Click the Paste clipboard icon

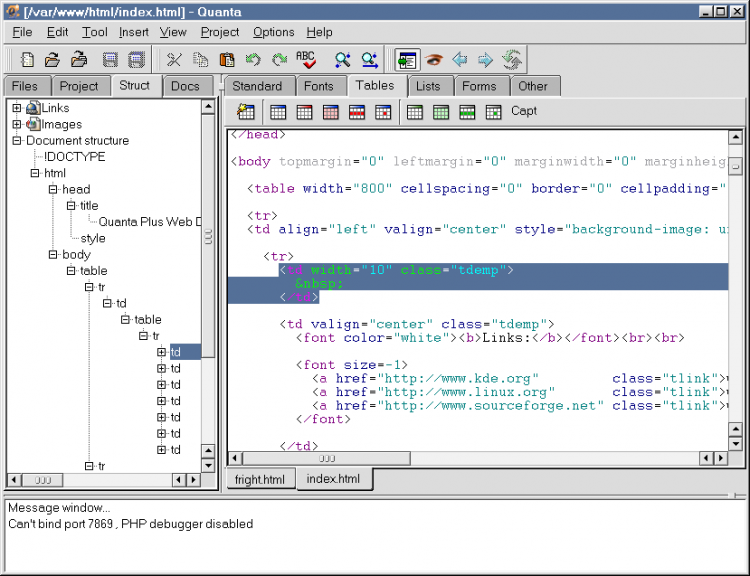(227, 60)
